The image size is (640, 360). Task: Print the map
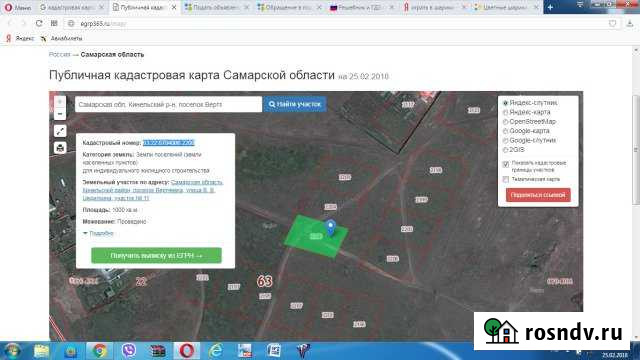coord(60,148)
